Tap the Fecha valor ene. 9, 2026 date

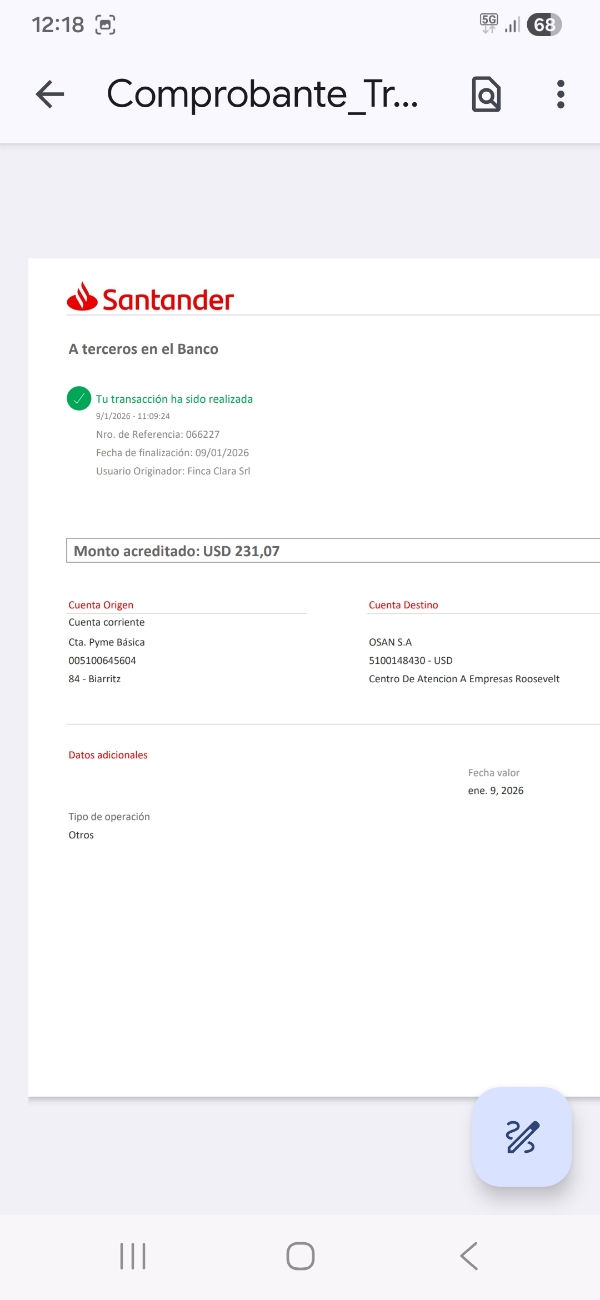(495, 791)
